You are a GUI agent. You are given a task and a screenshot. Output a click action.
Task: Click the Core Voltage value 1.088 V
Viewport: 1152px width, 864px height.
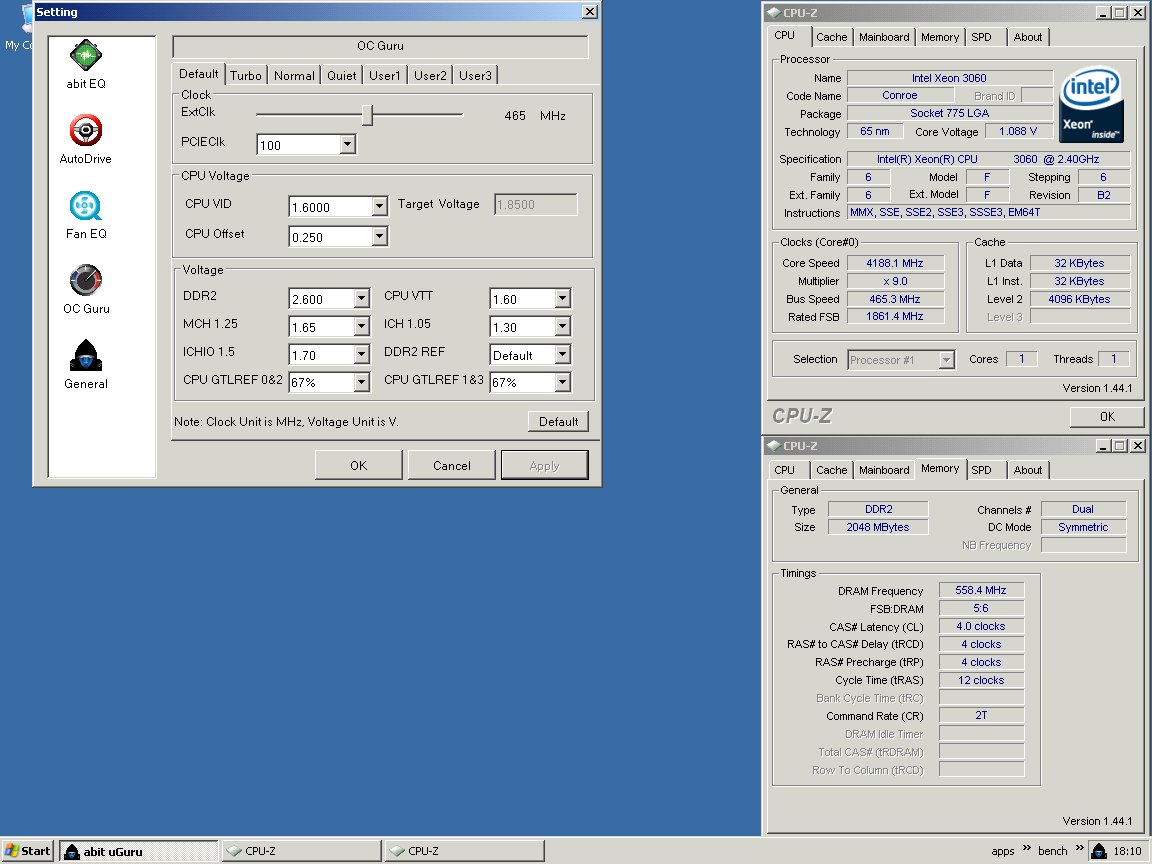[1018, 131]
